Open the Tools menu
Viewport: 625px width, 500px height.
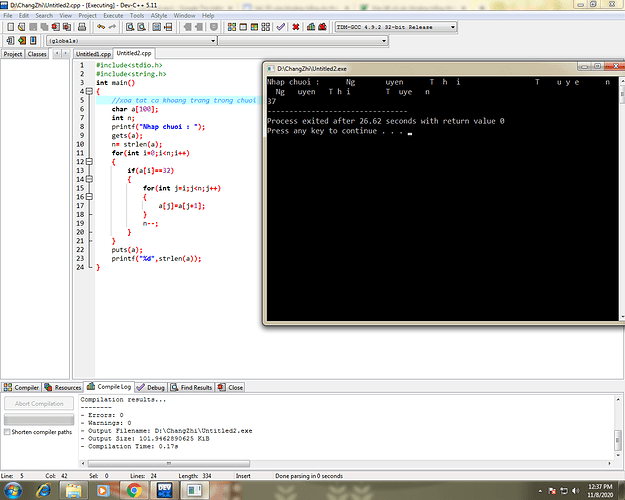pos(137,16)
